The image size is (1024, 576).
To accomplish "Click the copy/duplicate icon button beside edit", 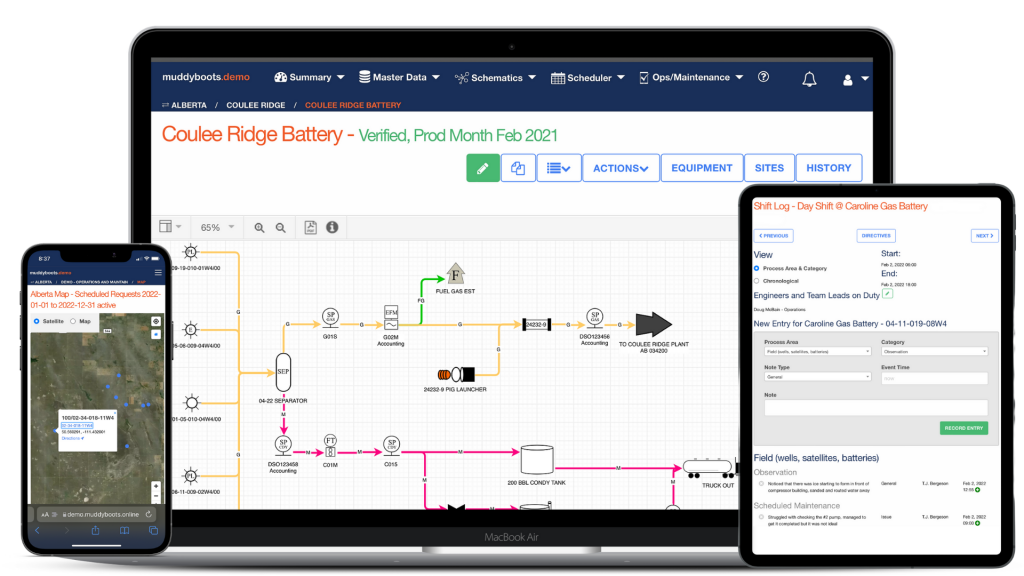I will pos(518,168).
